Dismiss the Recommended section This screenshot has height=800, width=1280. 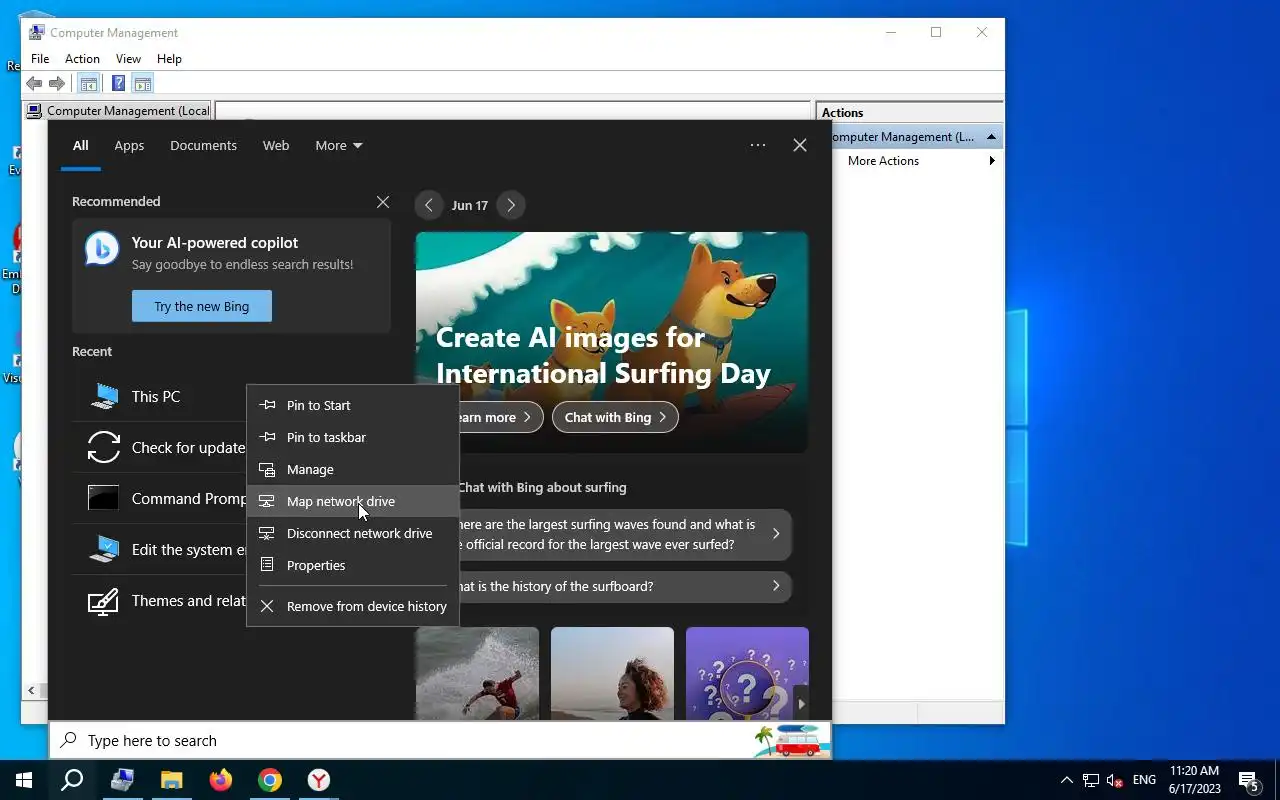383,202
